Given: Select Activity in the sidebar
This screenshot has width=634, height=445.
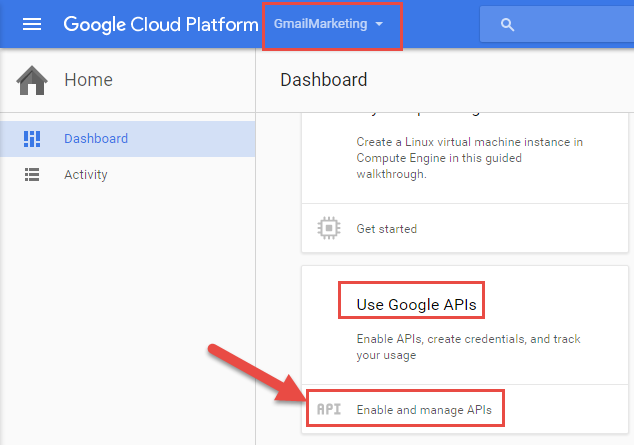Looking at the screenshot, I should pos(127,175).
